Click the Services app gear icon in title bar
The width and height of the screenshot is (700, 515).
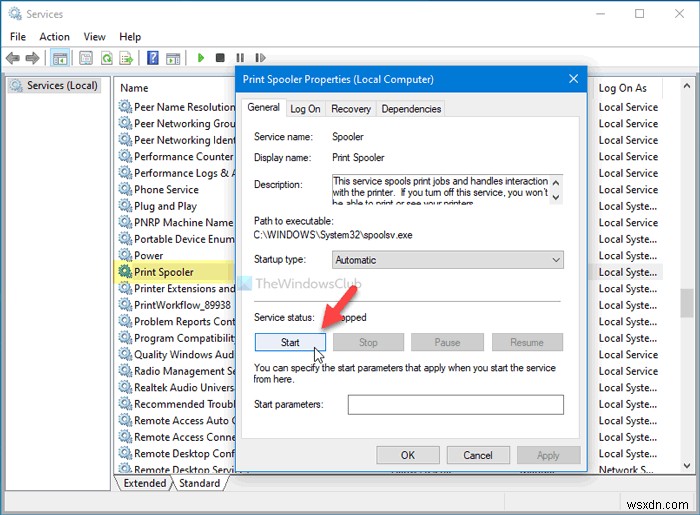(15, 14)
